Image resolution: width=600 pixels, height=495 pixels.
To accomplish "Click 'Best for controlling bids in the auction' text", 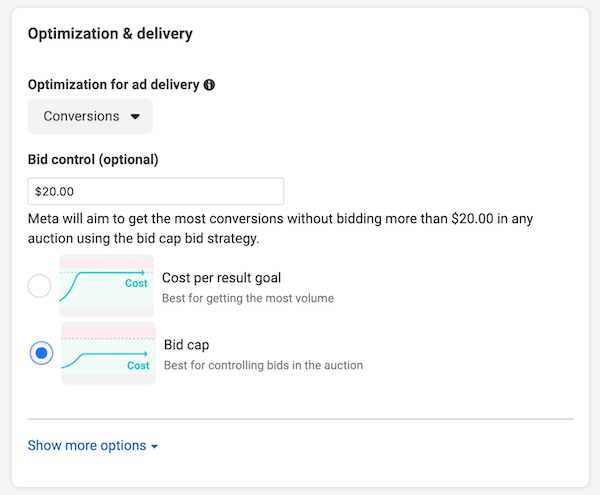I will click(263, 365).
